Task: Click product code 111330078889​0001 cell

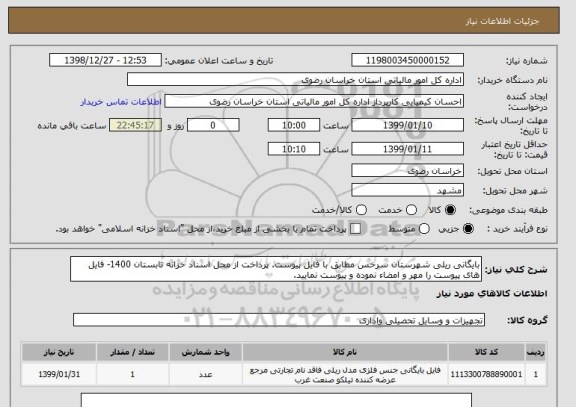Action: coord(486,374)
